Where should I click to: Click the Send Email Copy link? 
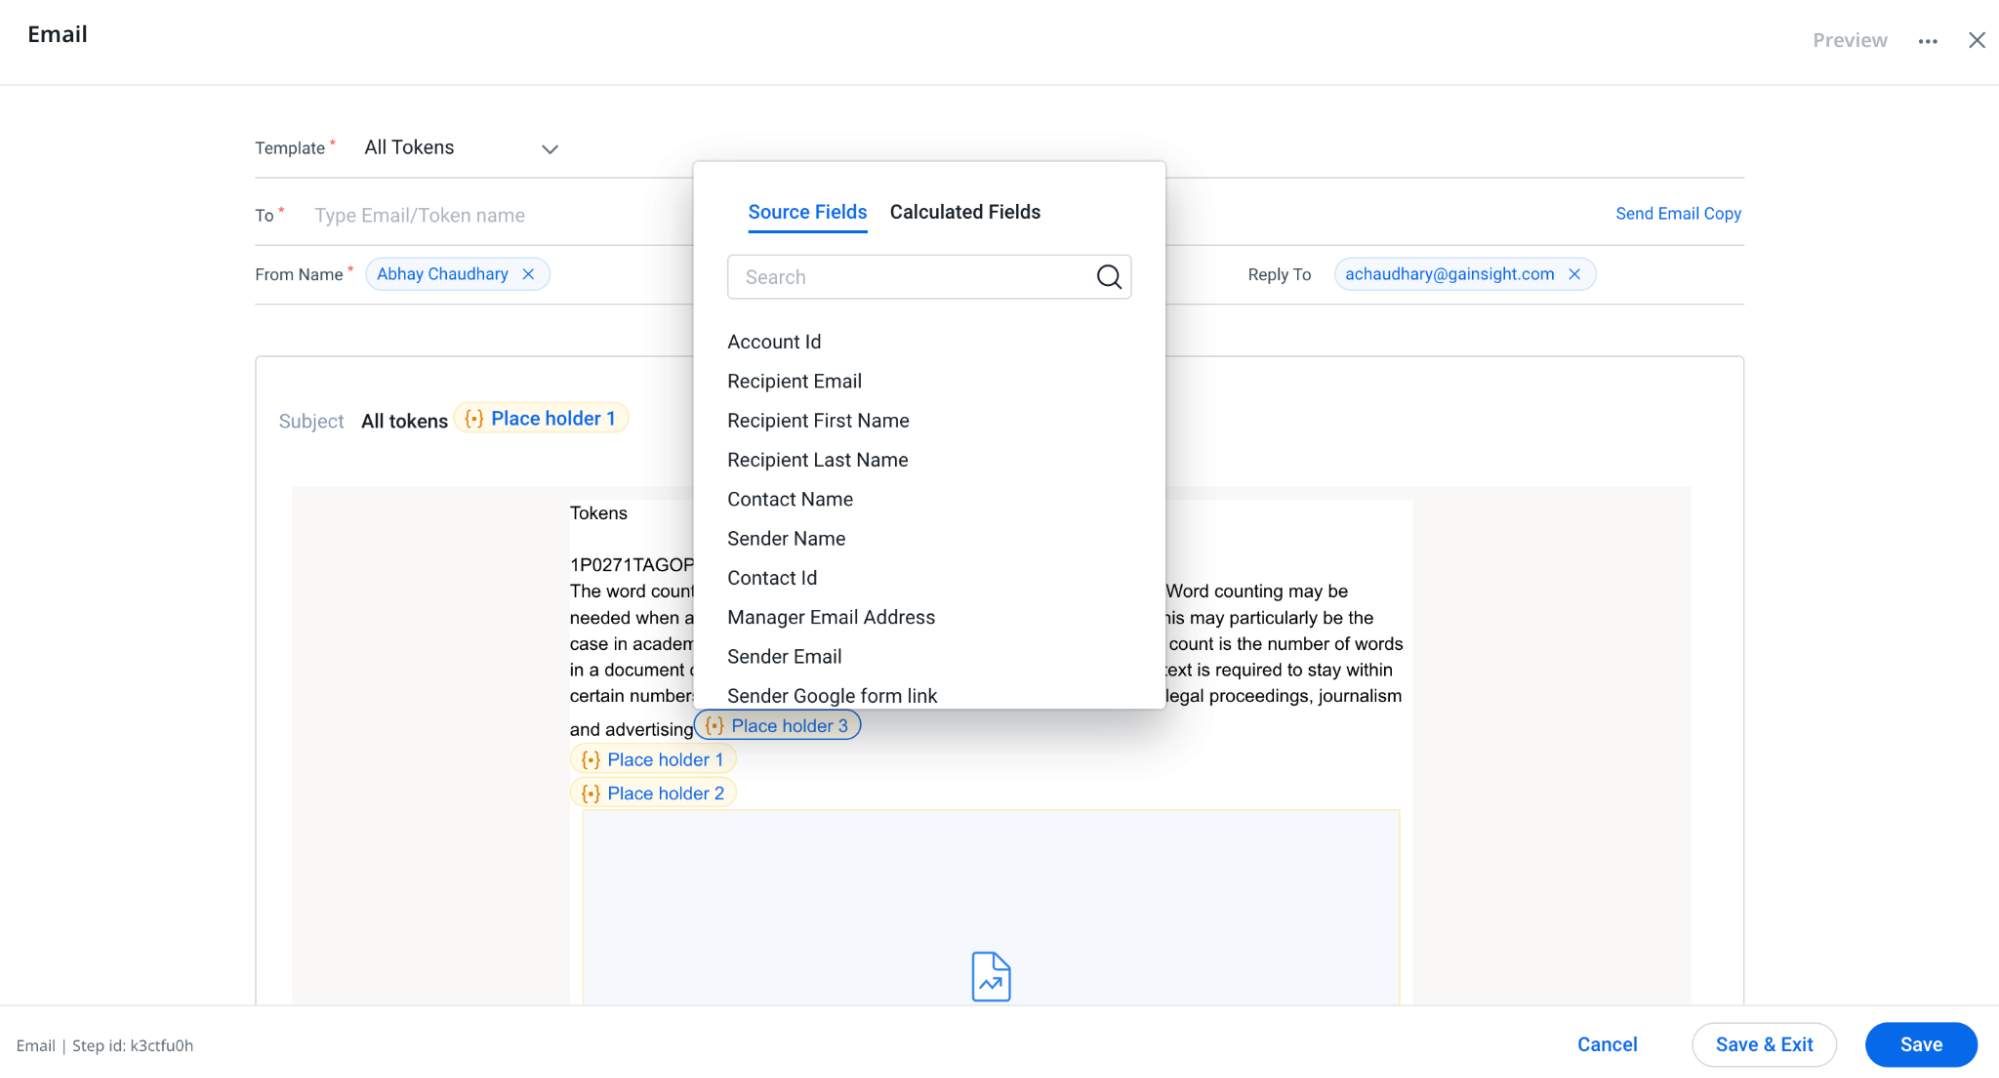coord(1677,214)
